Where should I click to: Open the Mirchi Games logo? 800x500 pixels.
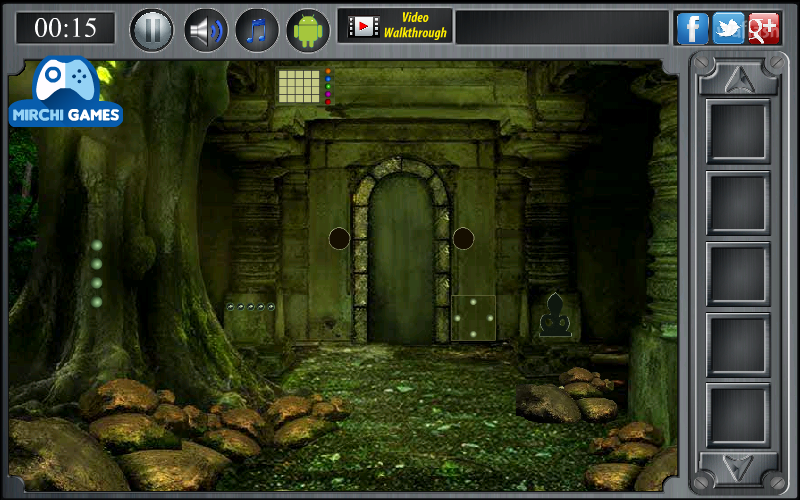point(66,92)
